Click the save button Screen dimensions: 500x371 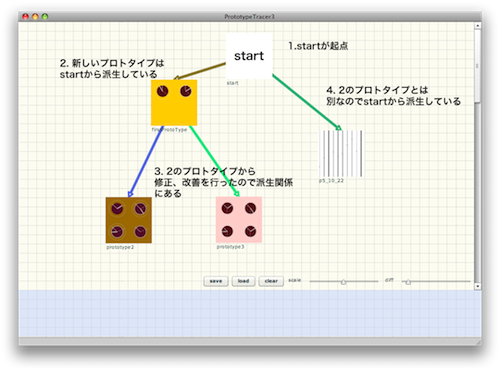[x=216, y=281]
